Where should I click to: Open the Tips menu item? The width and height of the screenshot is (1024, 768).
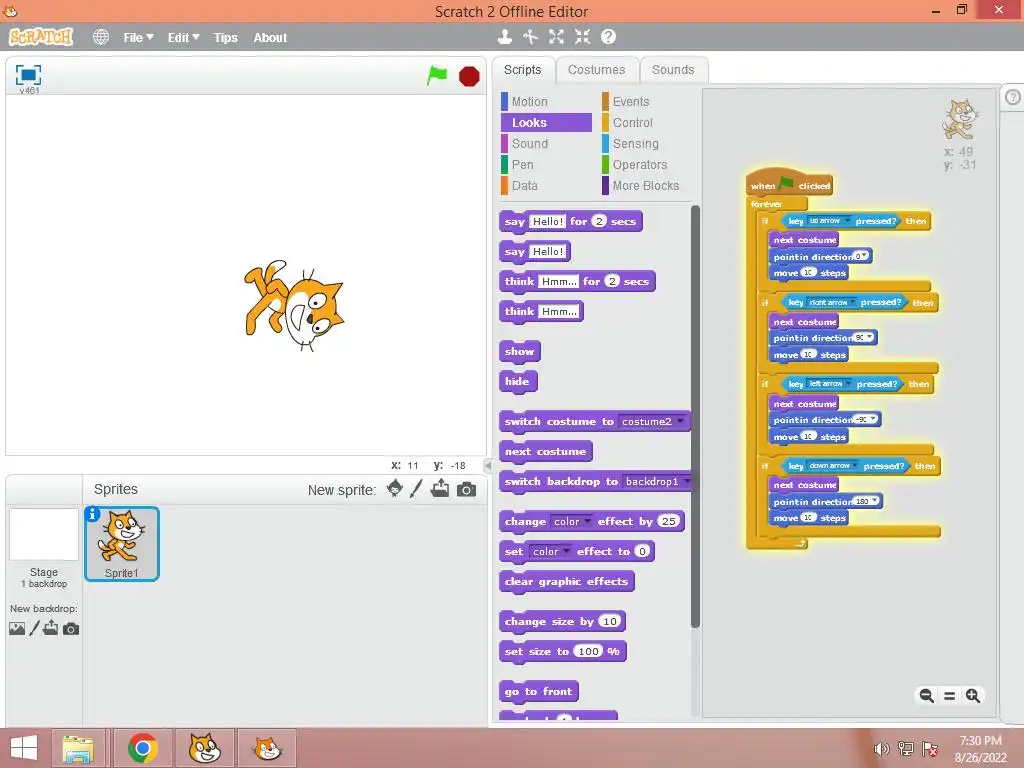coord(225,38)
